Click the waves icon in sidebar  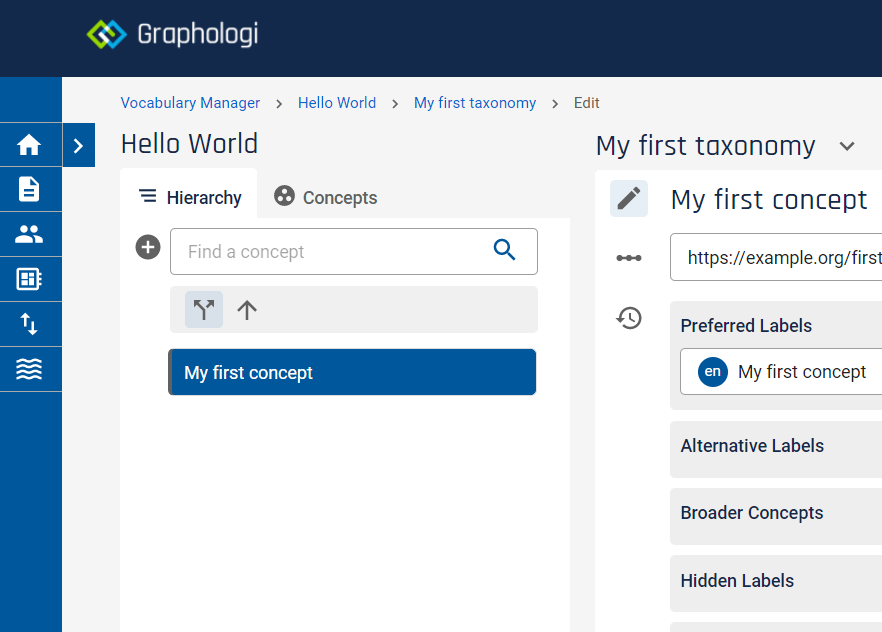[29, 369]
